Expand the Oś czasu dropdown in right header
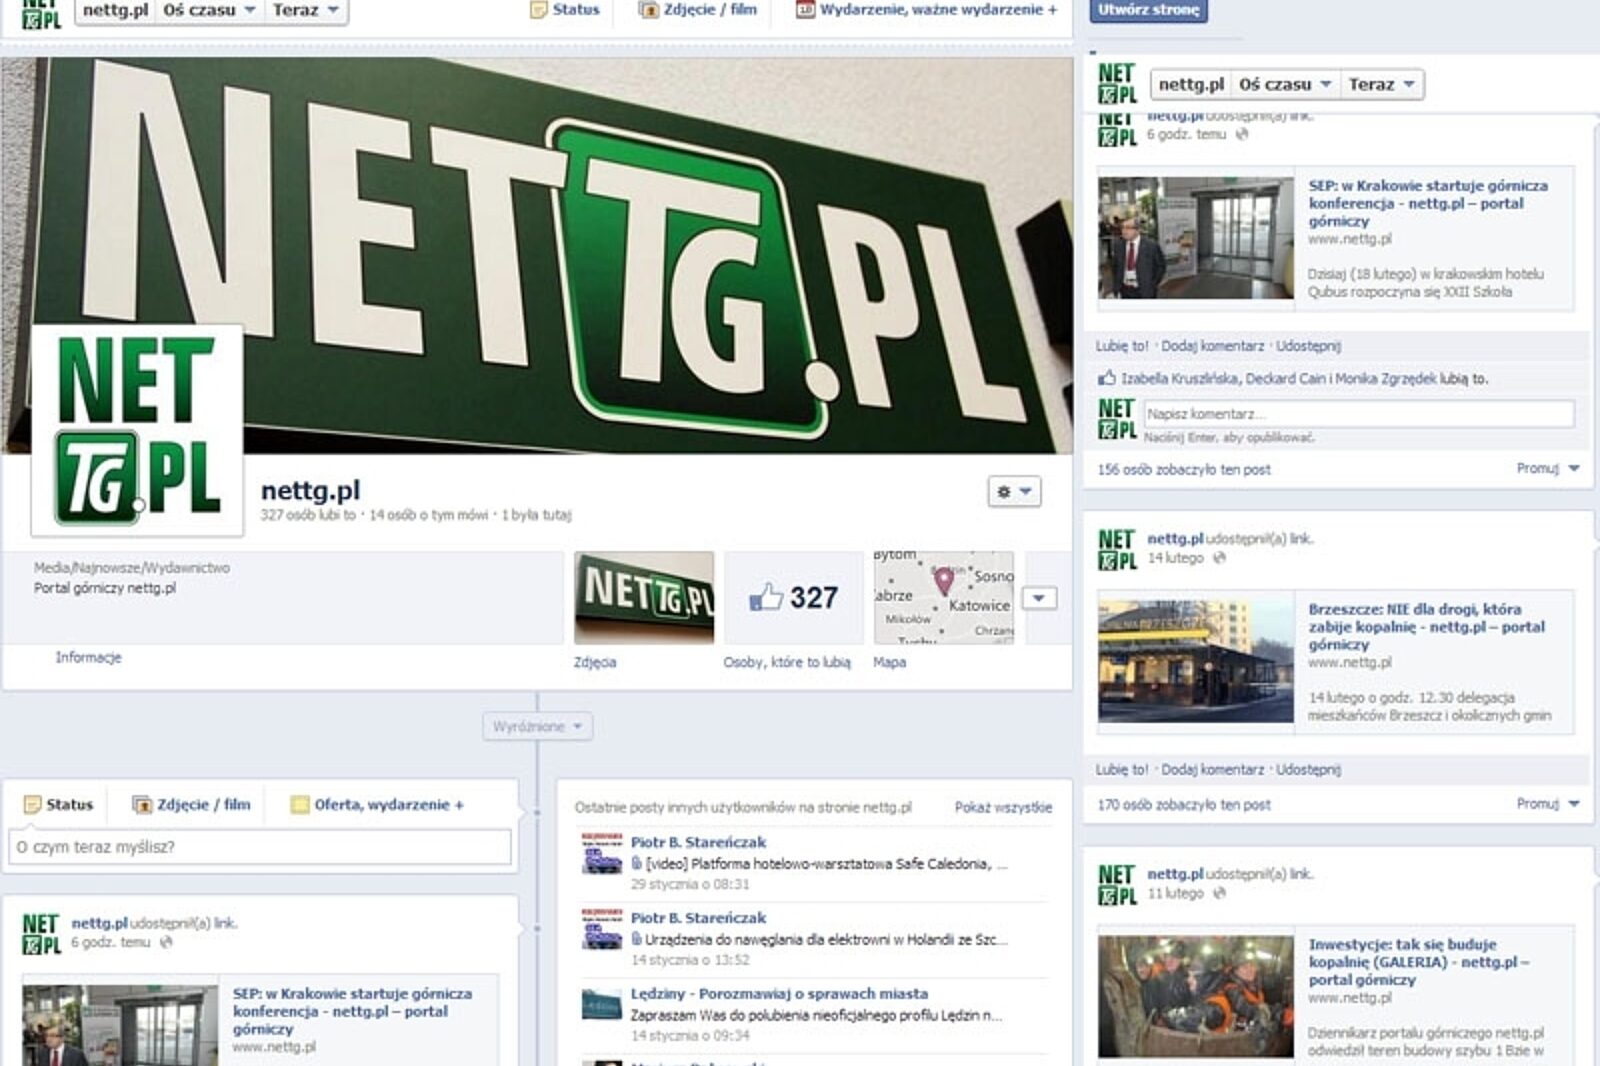 click(1285, 85)
